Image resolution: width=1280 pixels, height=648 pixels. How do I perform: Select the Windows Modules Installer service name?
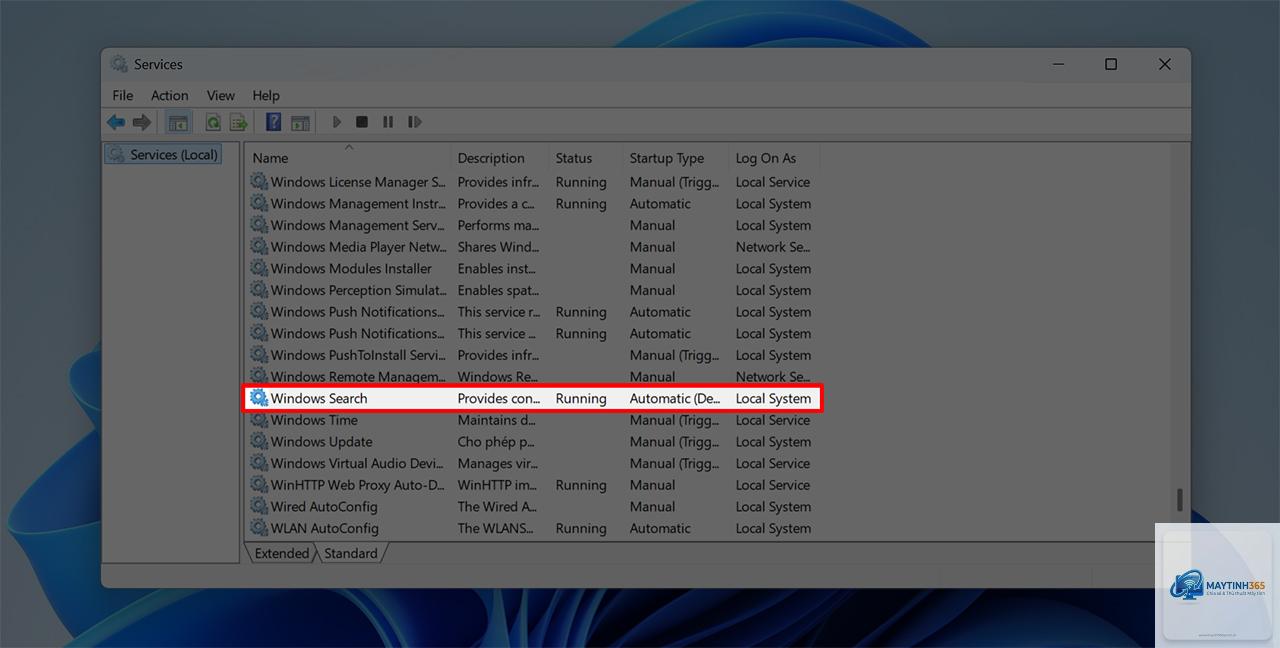tap(351, 268)
